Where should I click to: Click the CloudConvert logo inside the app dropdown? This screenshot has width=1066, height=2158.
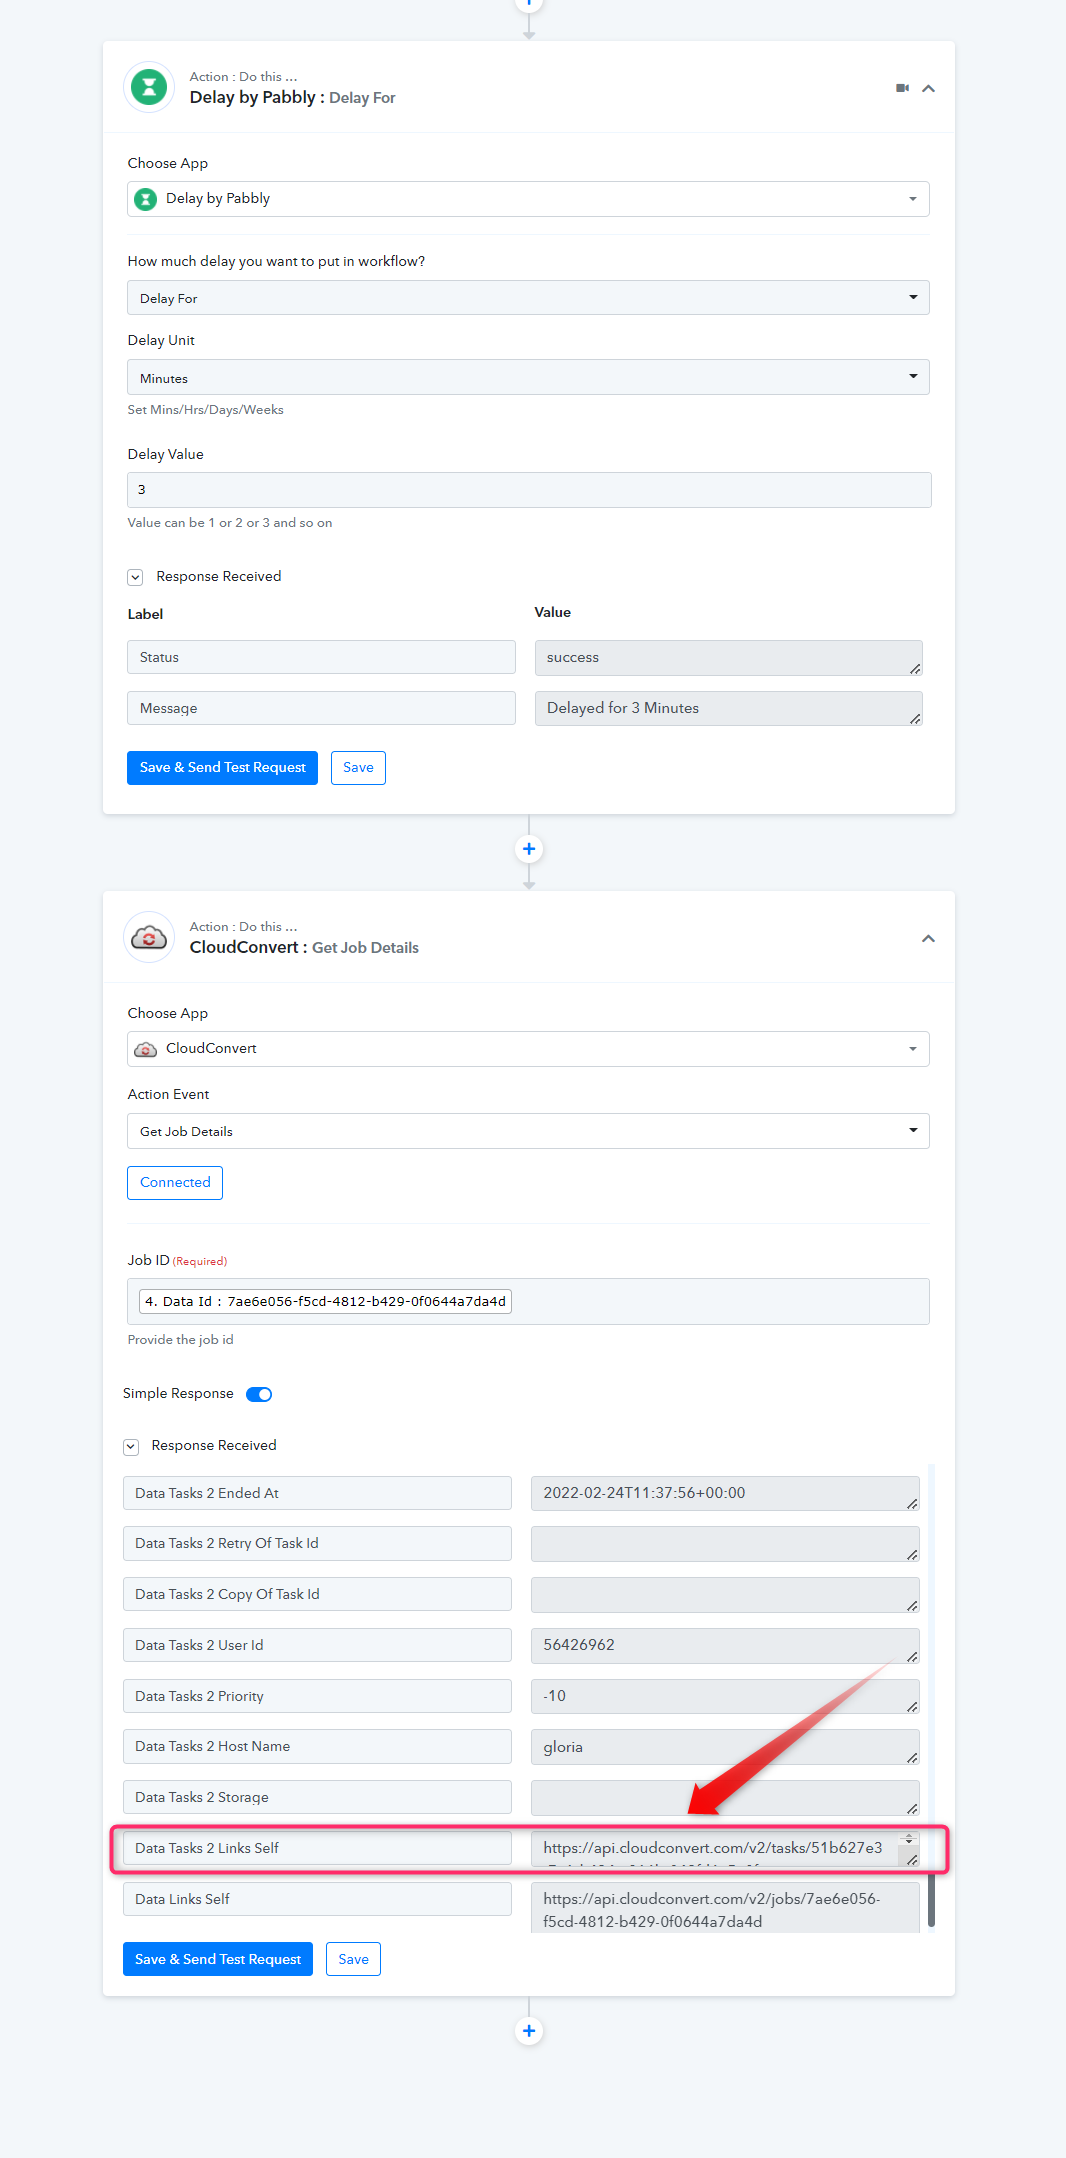click(146, 1049)
